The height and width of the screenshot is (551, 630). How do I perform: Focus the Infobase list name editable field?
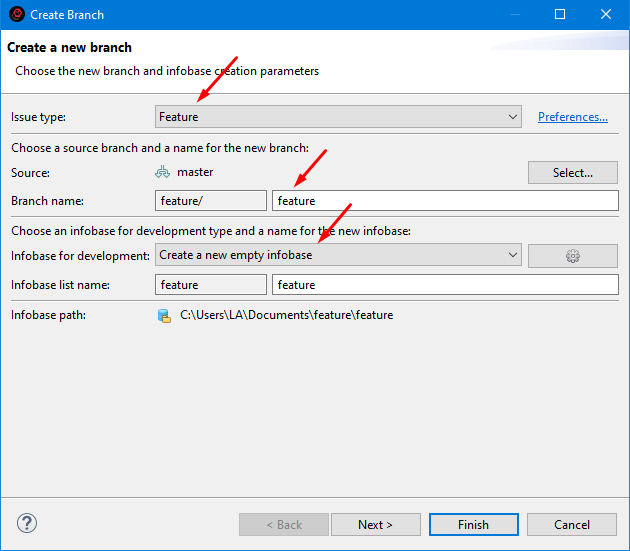(445, 285)
